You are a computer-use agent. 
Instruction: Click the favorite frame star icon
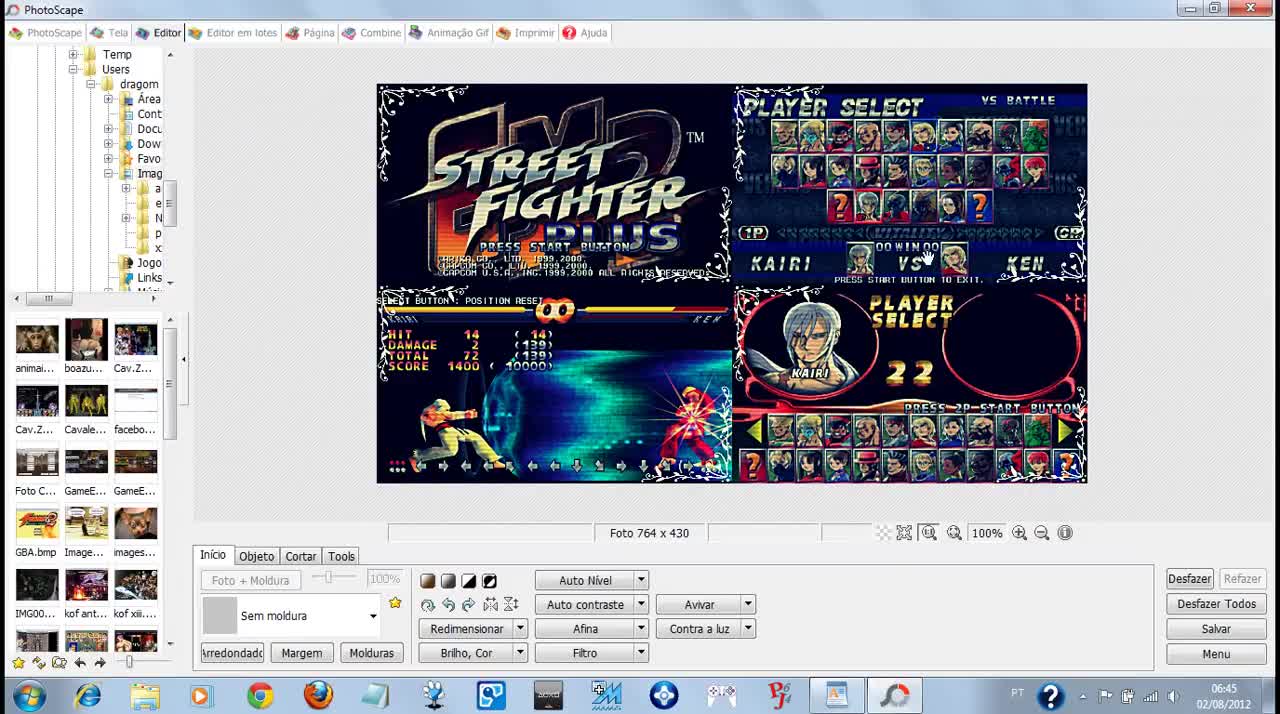pos(395,603)
